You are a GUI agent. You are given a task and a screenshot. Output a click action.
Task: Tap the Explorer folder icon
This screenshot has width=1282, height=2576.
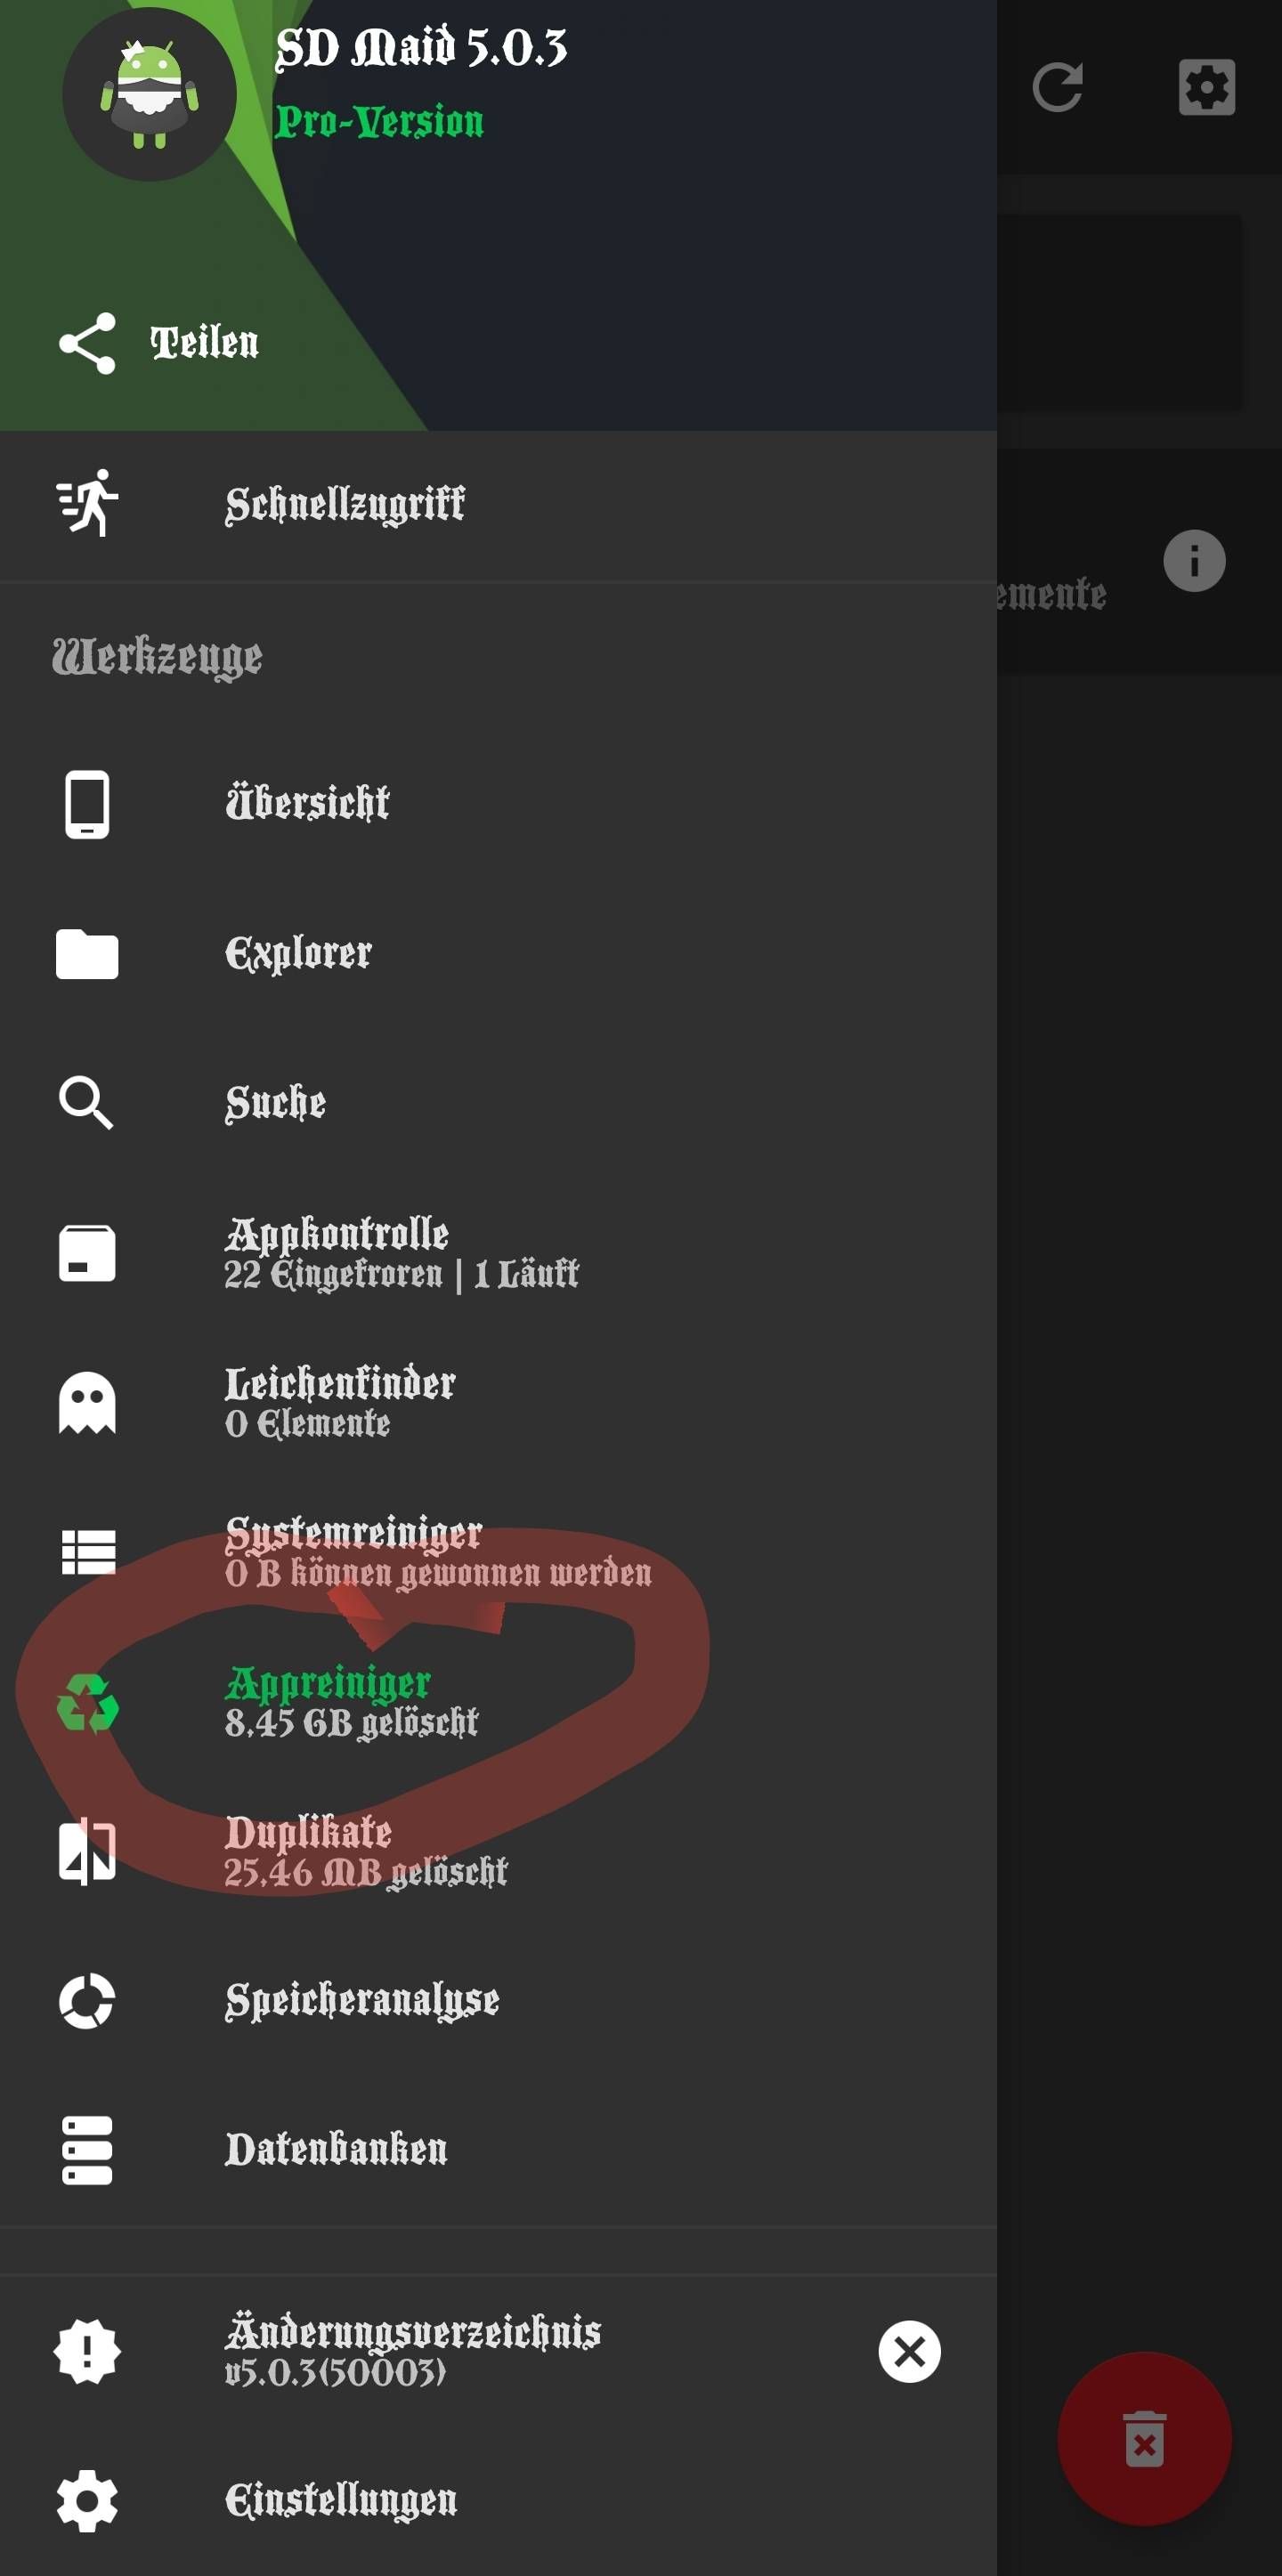87,953
